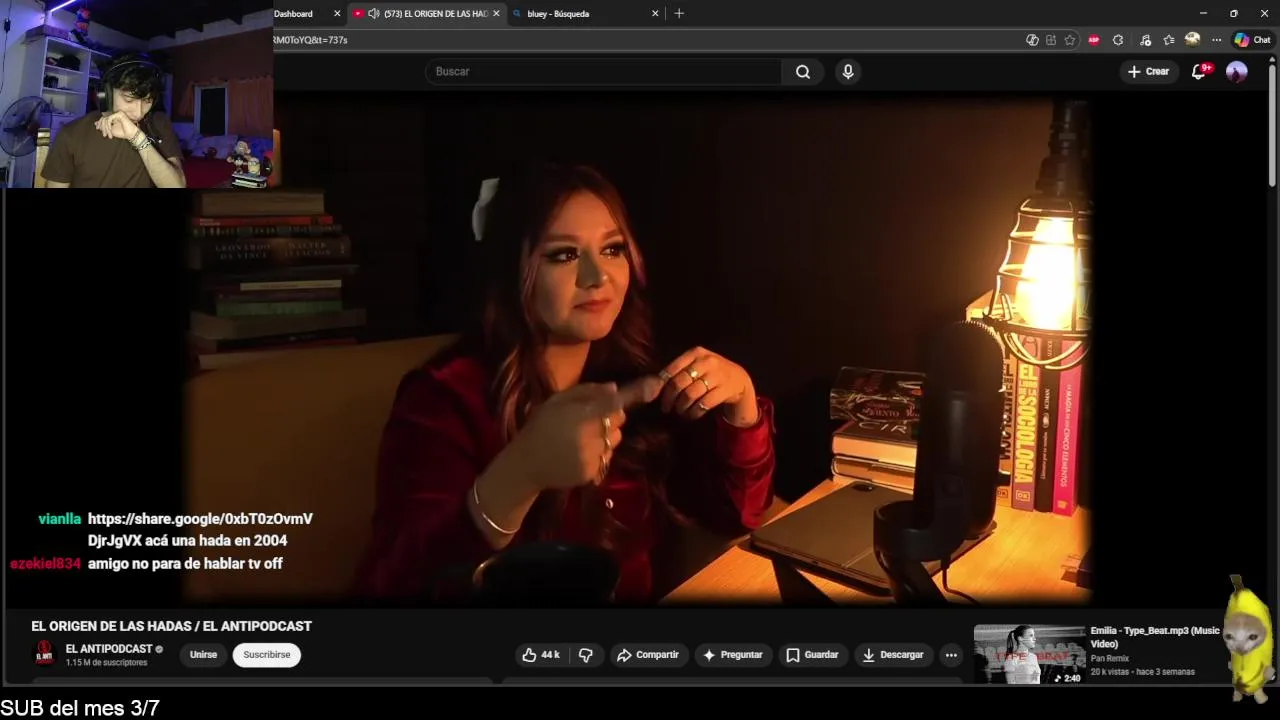Open a new browser tab

(x=679, y=14)
